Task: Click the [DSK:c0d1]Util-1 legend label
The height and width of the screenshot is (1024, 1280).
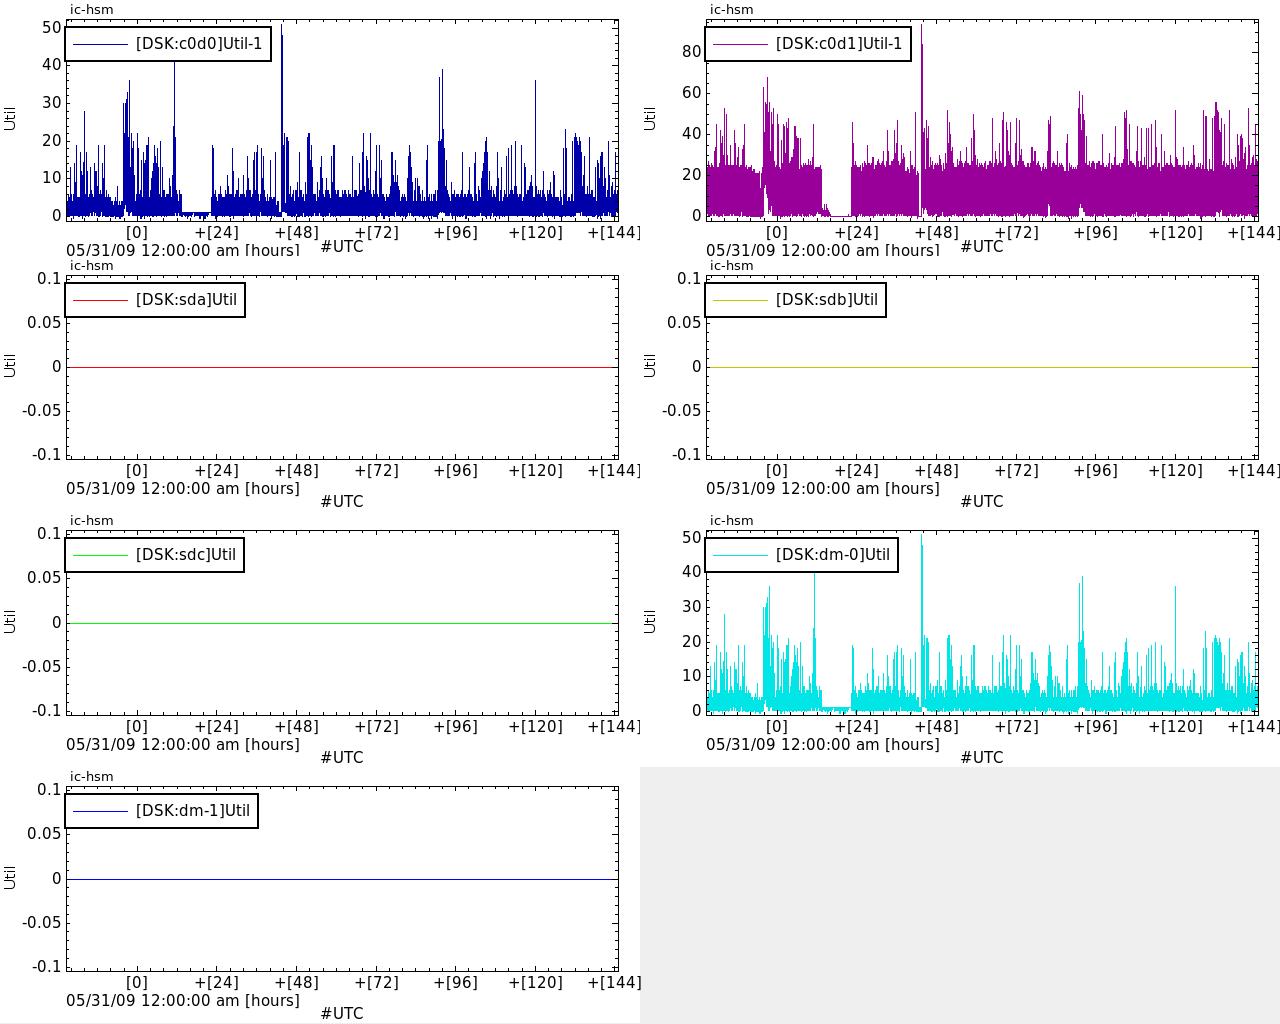Action: [838, 44]
